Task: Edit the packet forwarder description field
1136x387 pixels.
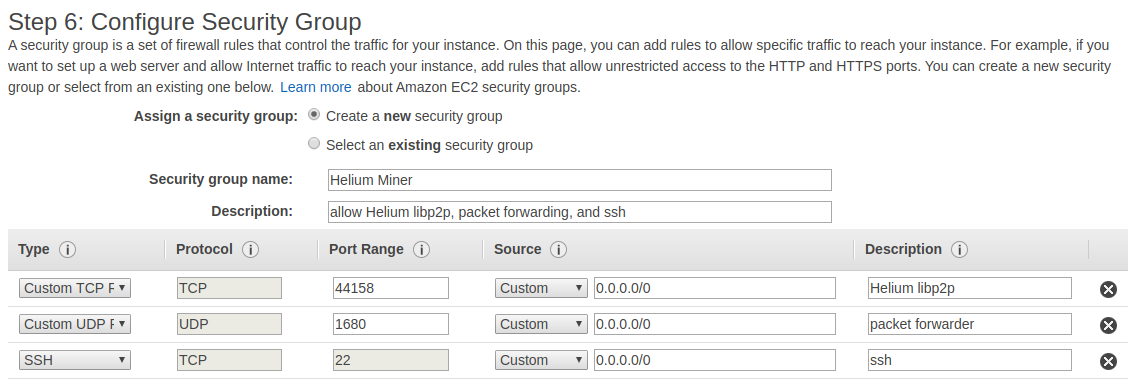Action: pos(969,324)
